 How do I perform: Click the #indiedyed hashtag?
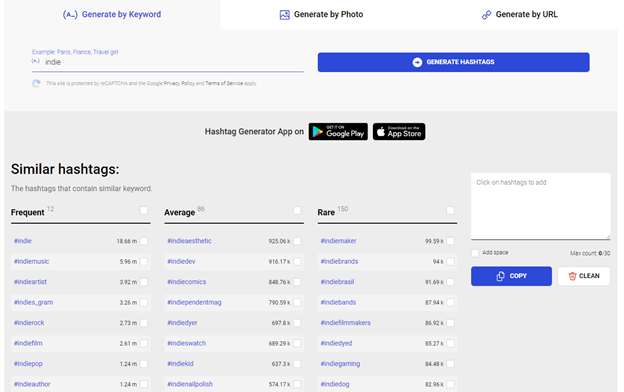(x=336, y=343)
